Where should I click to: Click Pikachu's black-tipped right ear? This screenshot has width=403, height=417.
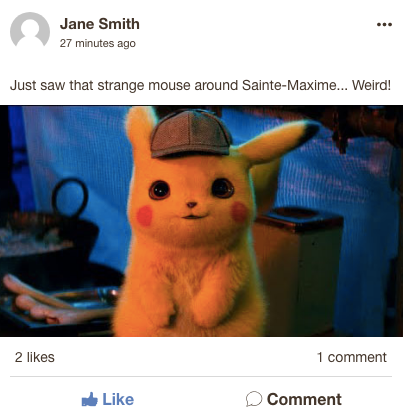click(x=280, y=140)
